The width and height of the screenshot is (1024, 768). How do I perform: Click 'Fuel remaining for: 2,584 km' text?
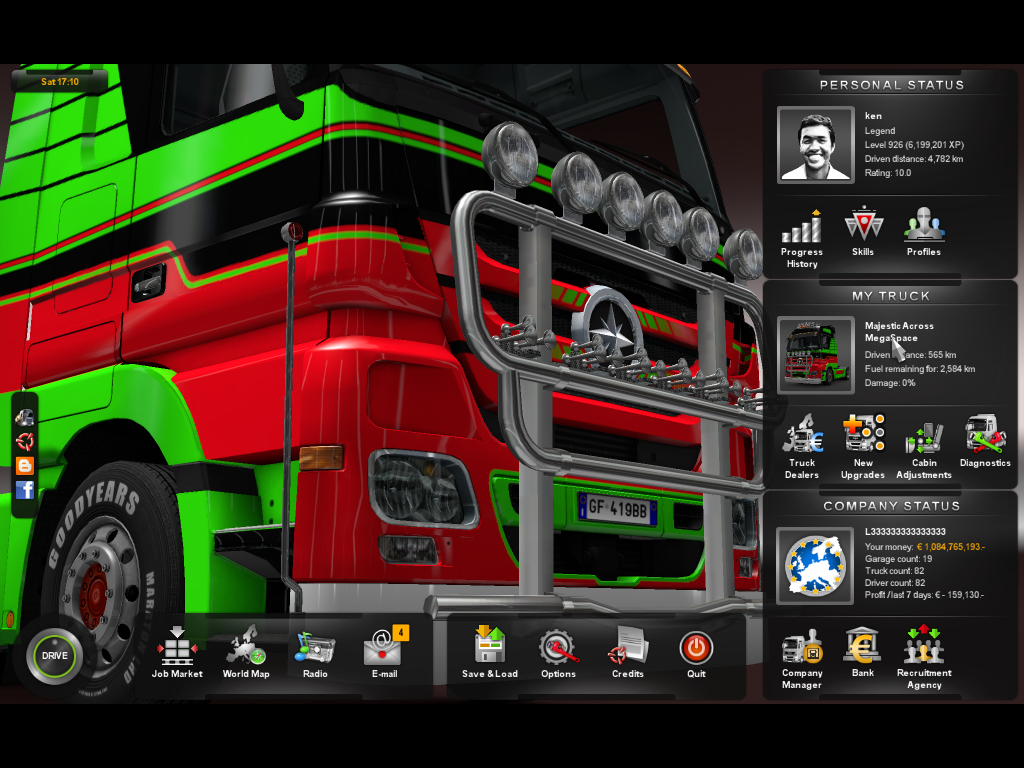920,369
